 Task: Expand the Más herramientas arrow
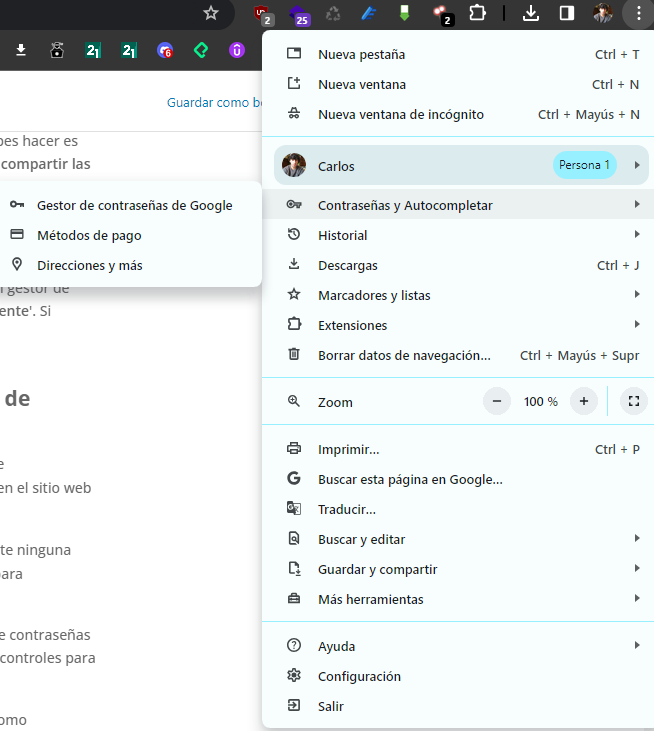pyautogui.click(x=637, y=598)
